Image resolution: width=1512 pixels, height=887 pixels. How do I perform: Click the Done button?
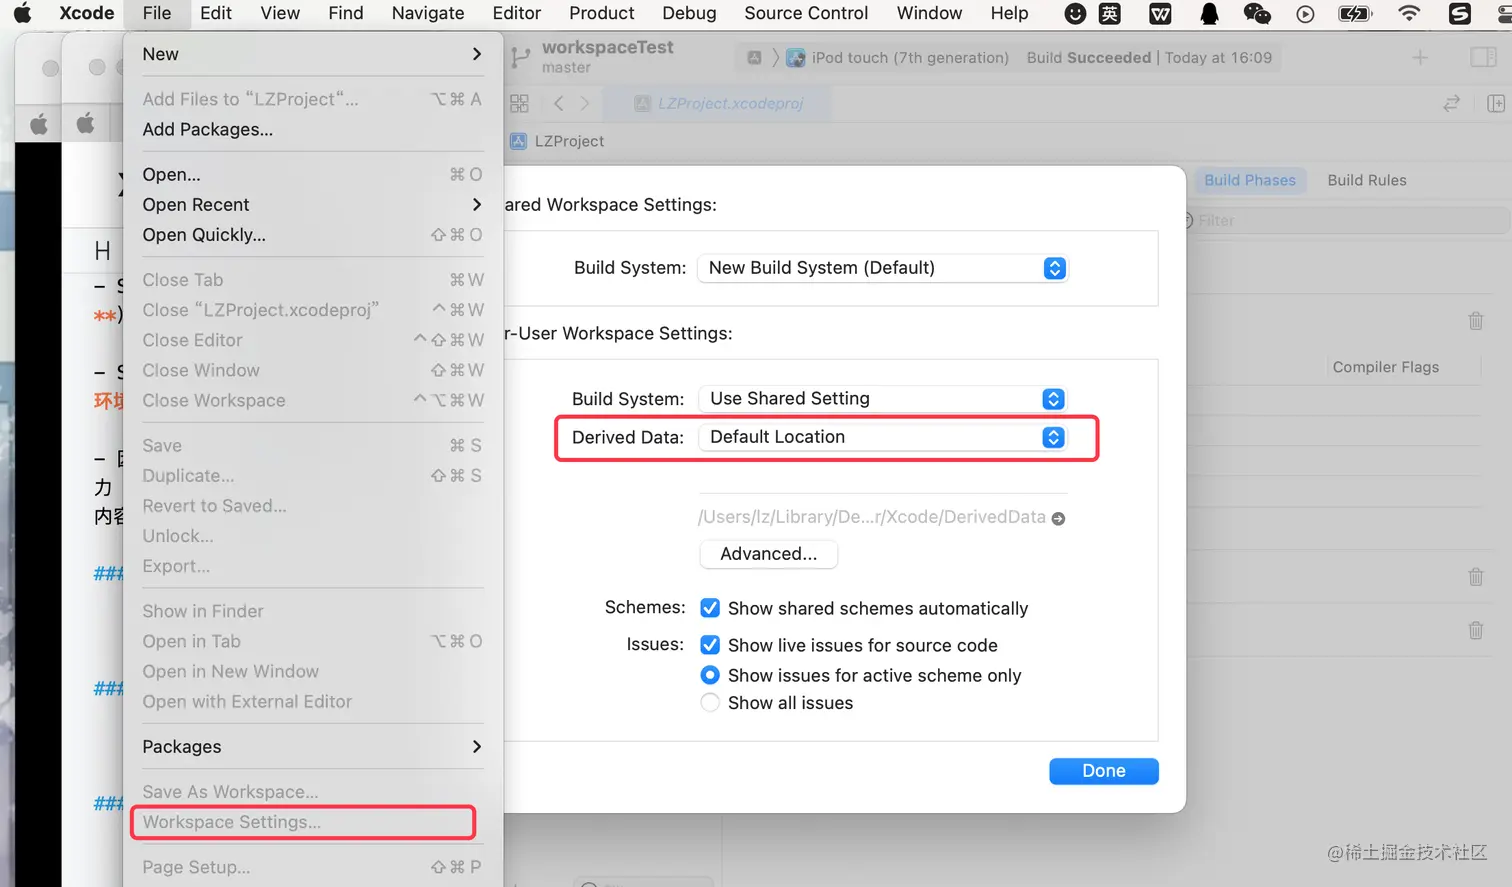tap(1104, 771)
